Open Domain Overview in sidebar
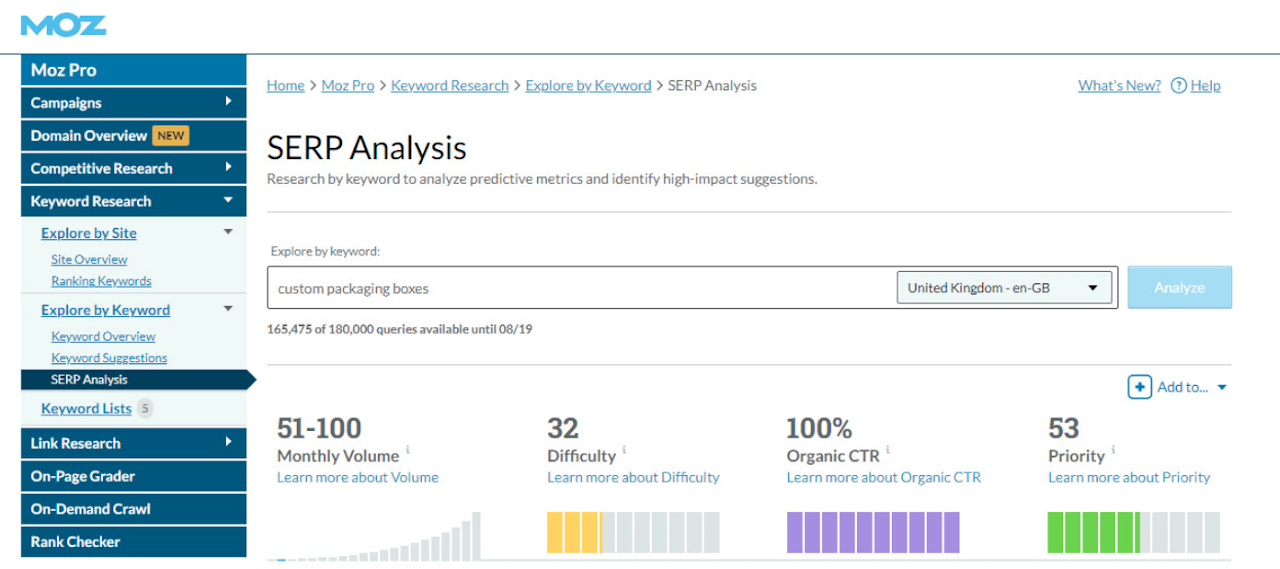Image resolution: width=1280 pixels, height=569 pixels. point(89,136)
